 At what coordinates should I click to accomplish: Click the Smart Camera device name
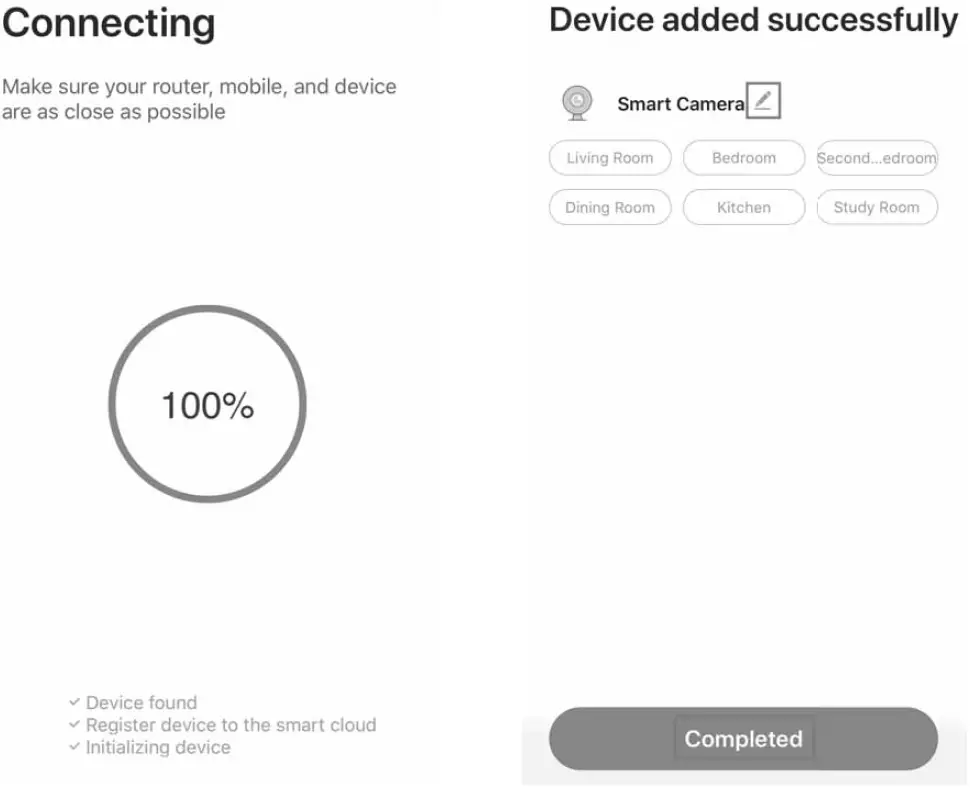point(680,104)
